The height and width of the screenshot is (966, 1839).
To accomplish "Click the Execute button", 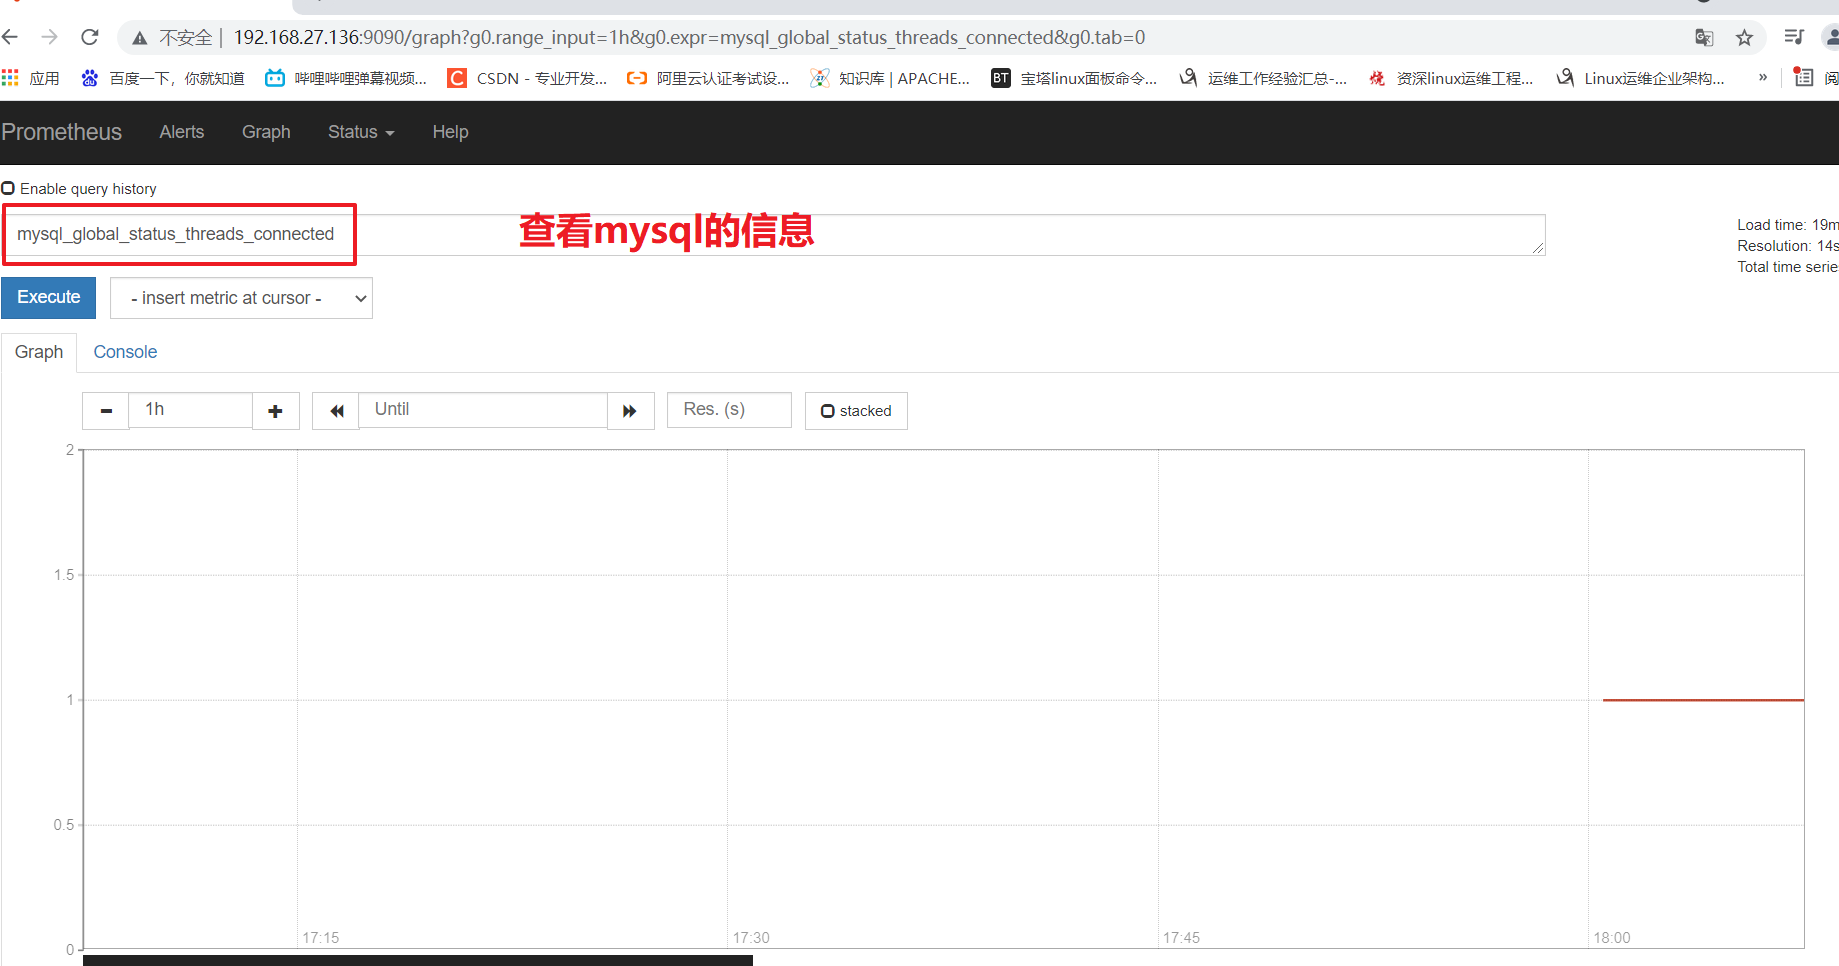I will 48,297.
